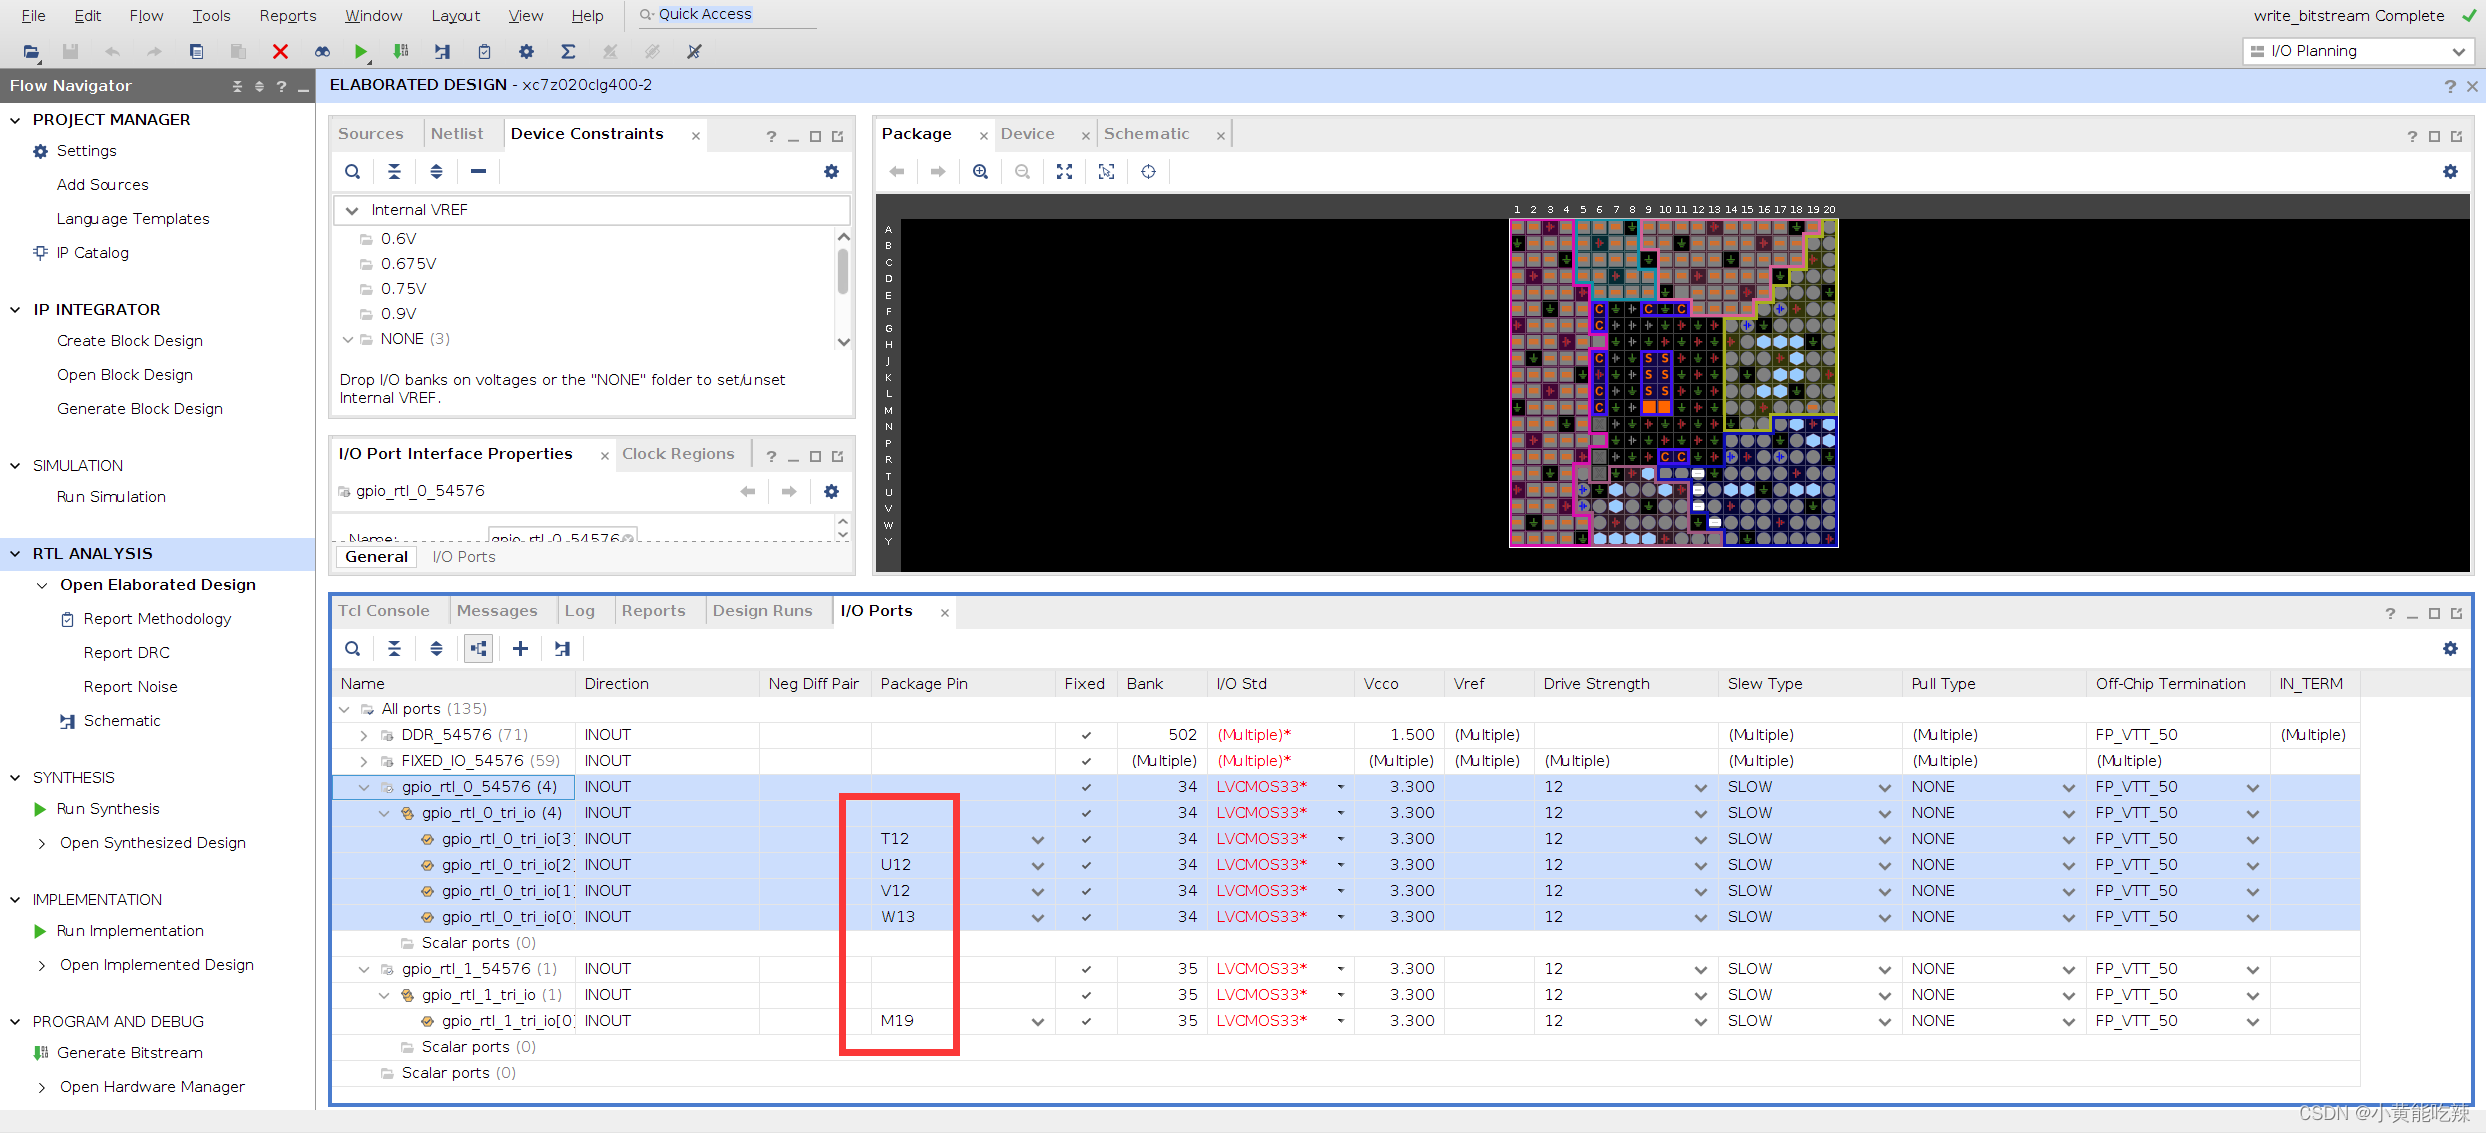This screenshot has width=2486, height=1133.
Task: Toggle Fixed checkbox for gpio_rtl_1_tri_io[0]
Action: pos(1086,1021)
